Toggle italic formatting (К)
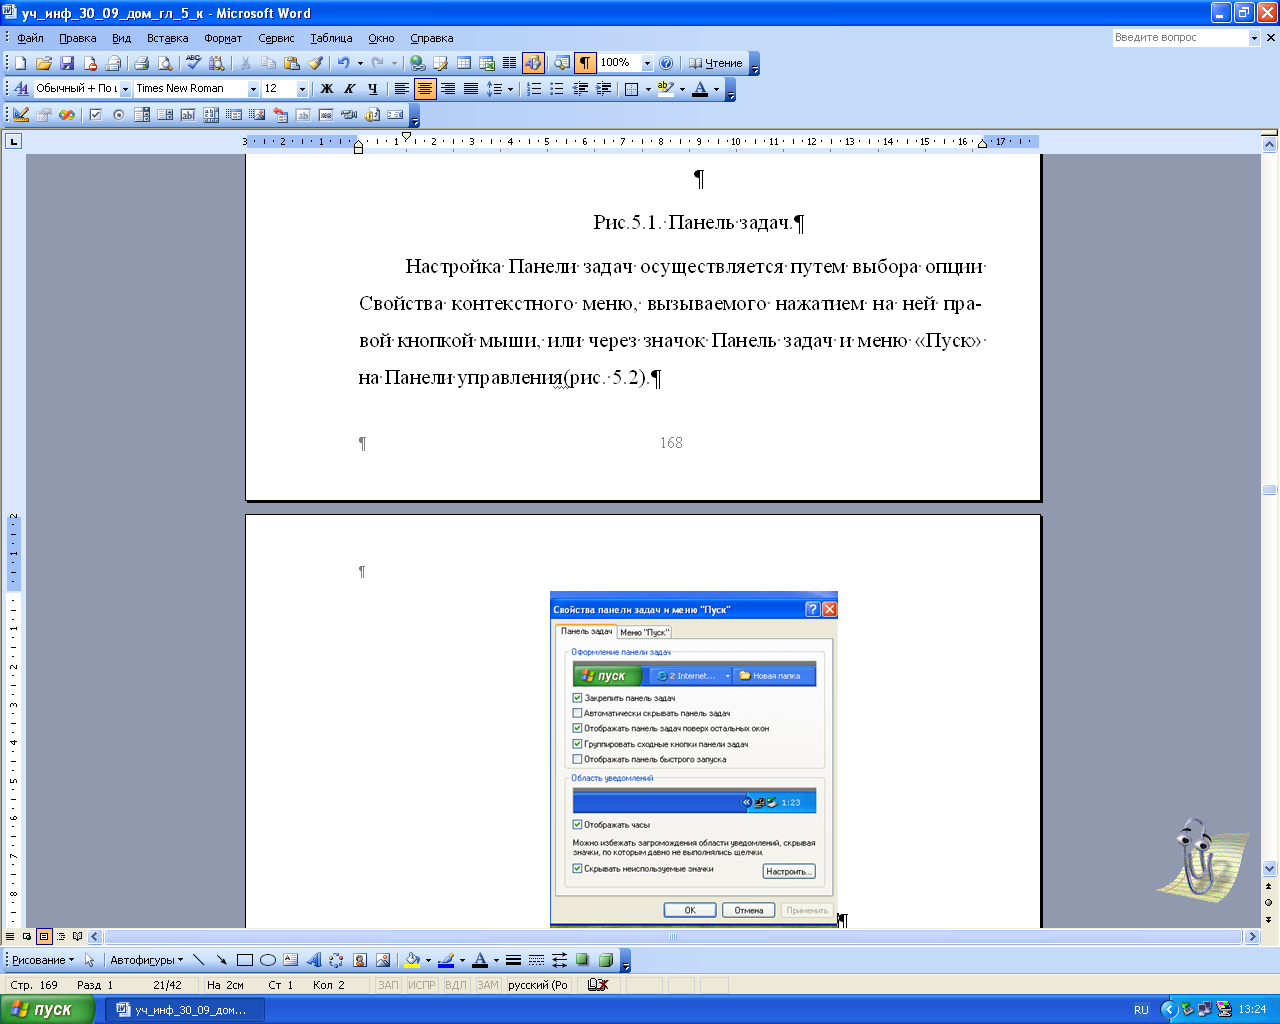 tap(349, 89)
